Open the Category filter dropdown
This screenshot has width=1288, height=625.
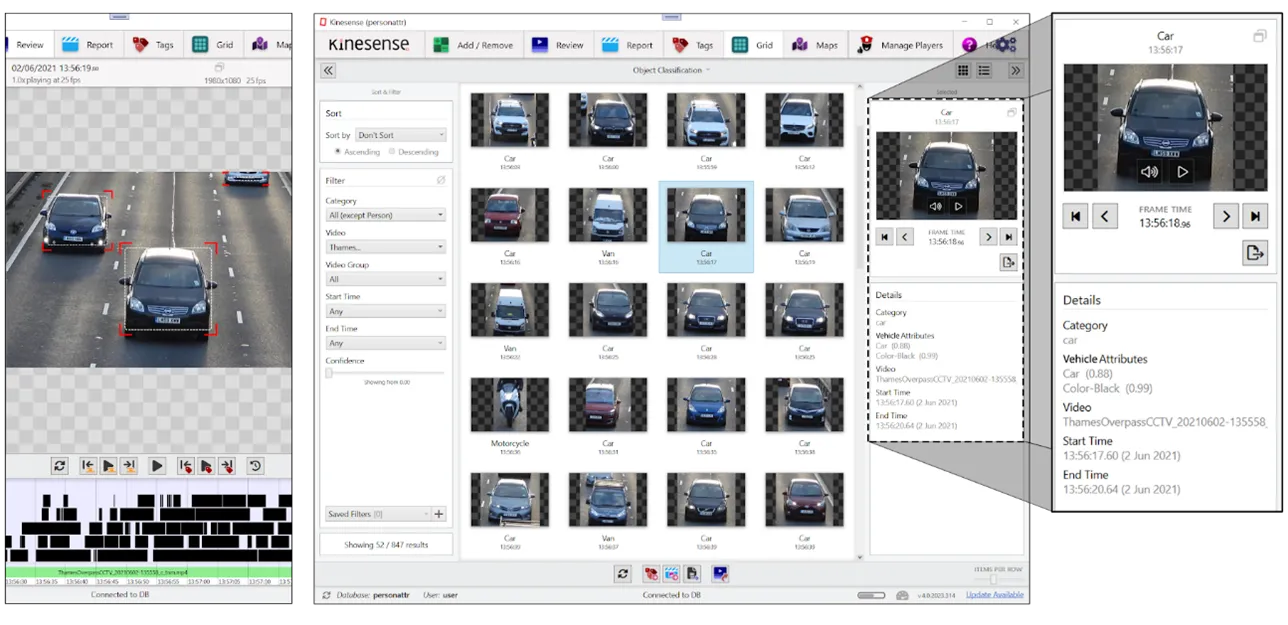(x=386, y=215)
